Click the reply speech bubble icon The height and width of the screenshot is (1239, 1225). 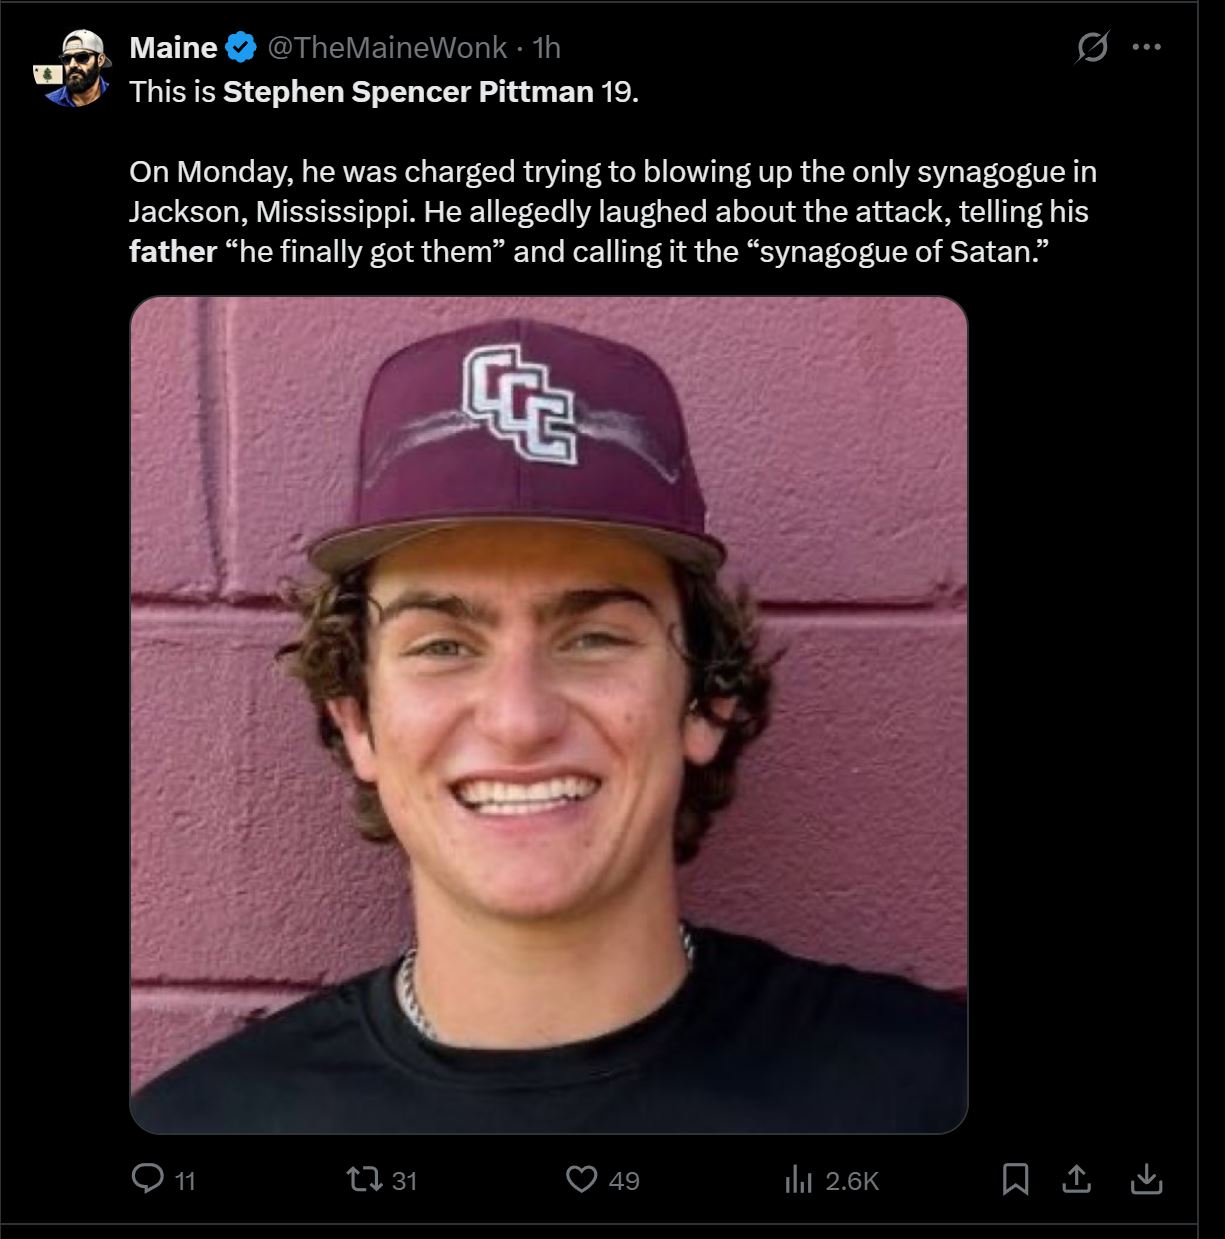point(147,1179)
